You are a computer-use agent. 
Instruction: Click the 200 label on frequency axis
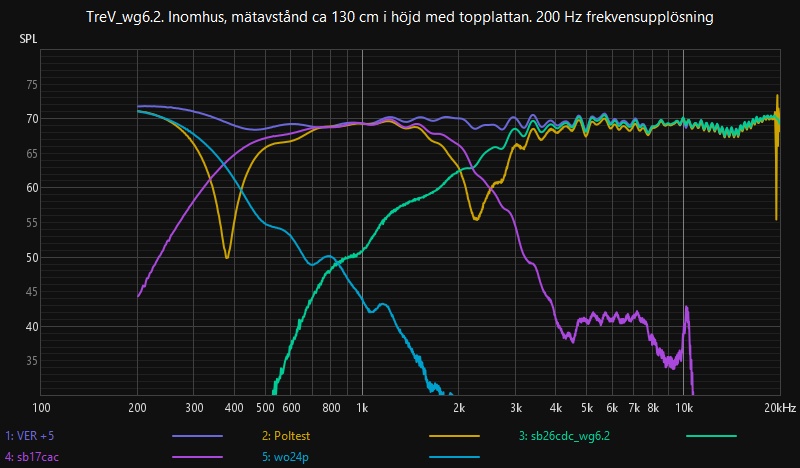tap(138, 408)
